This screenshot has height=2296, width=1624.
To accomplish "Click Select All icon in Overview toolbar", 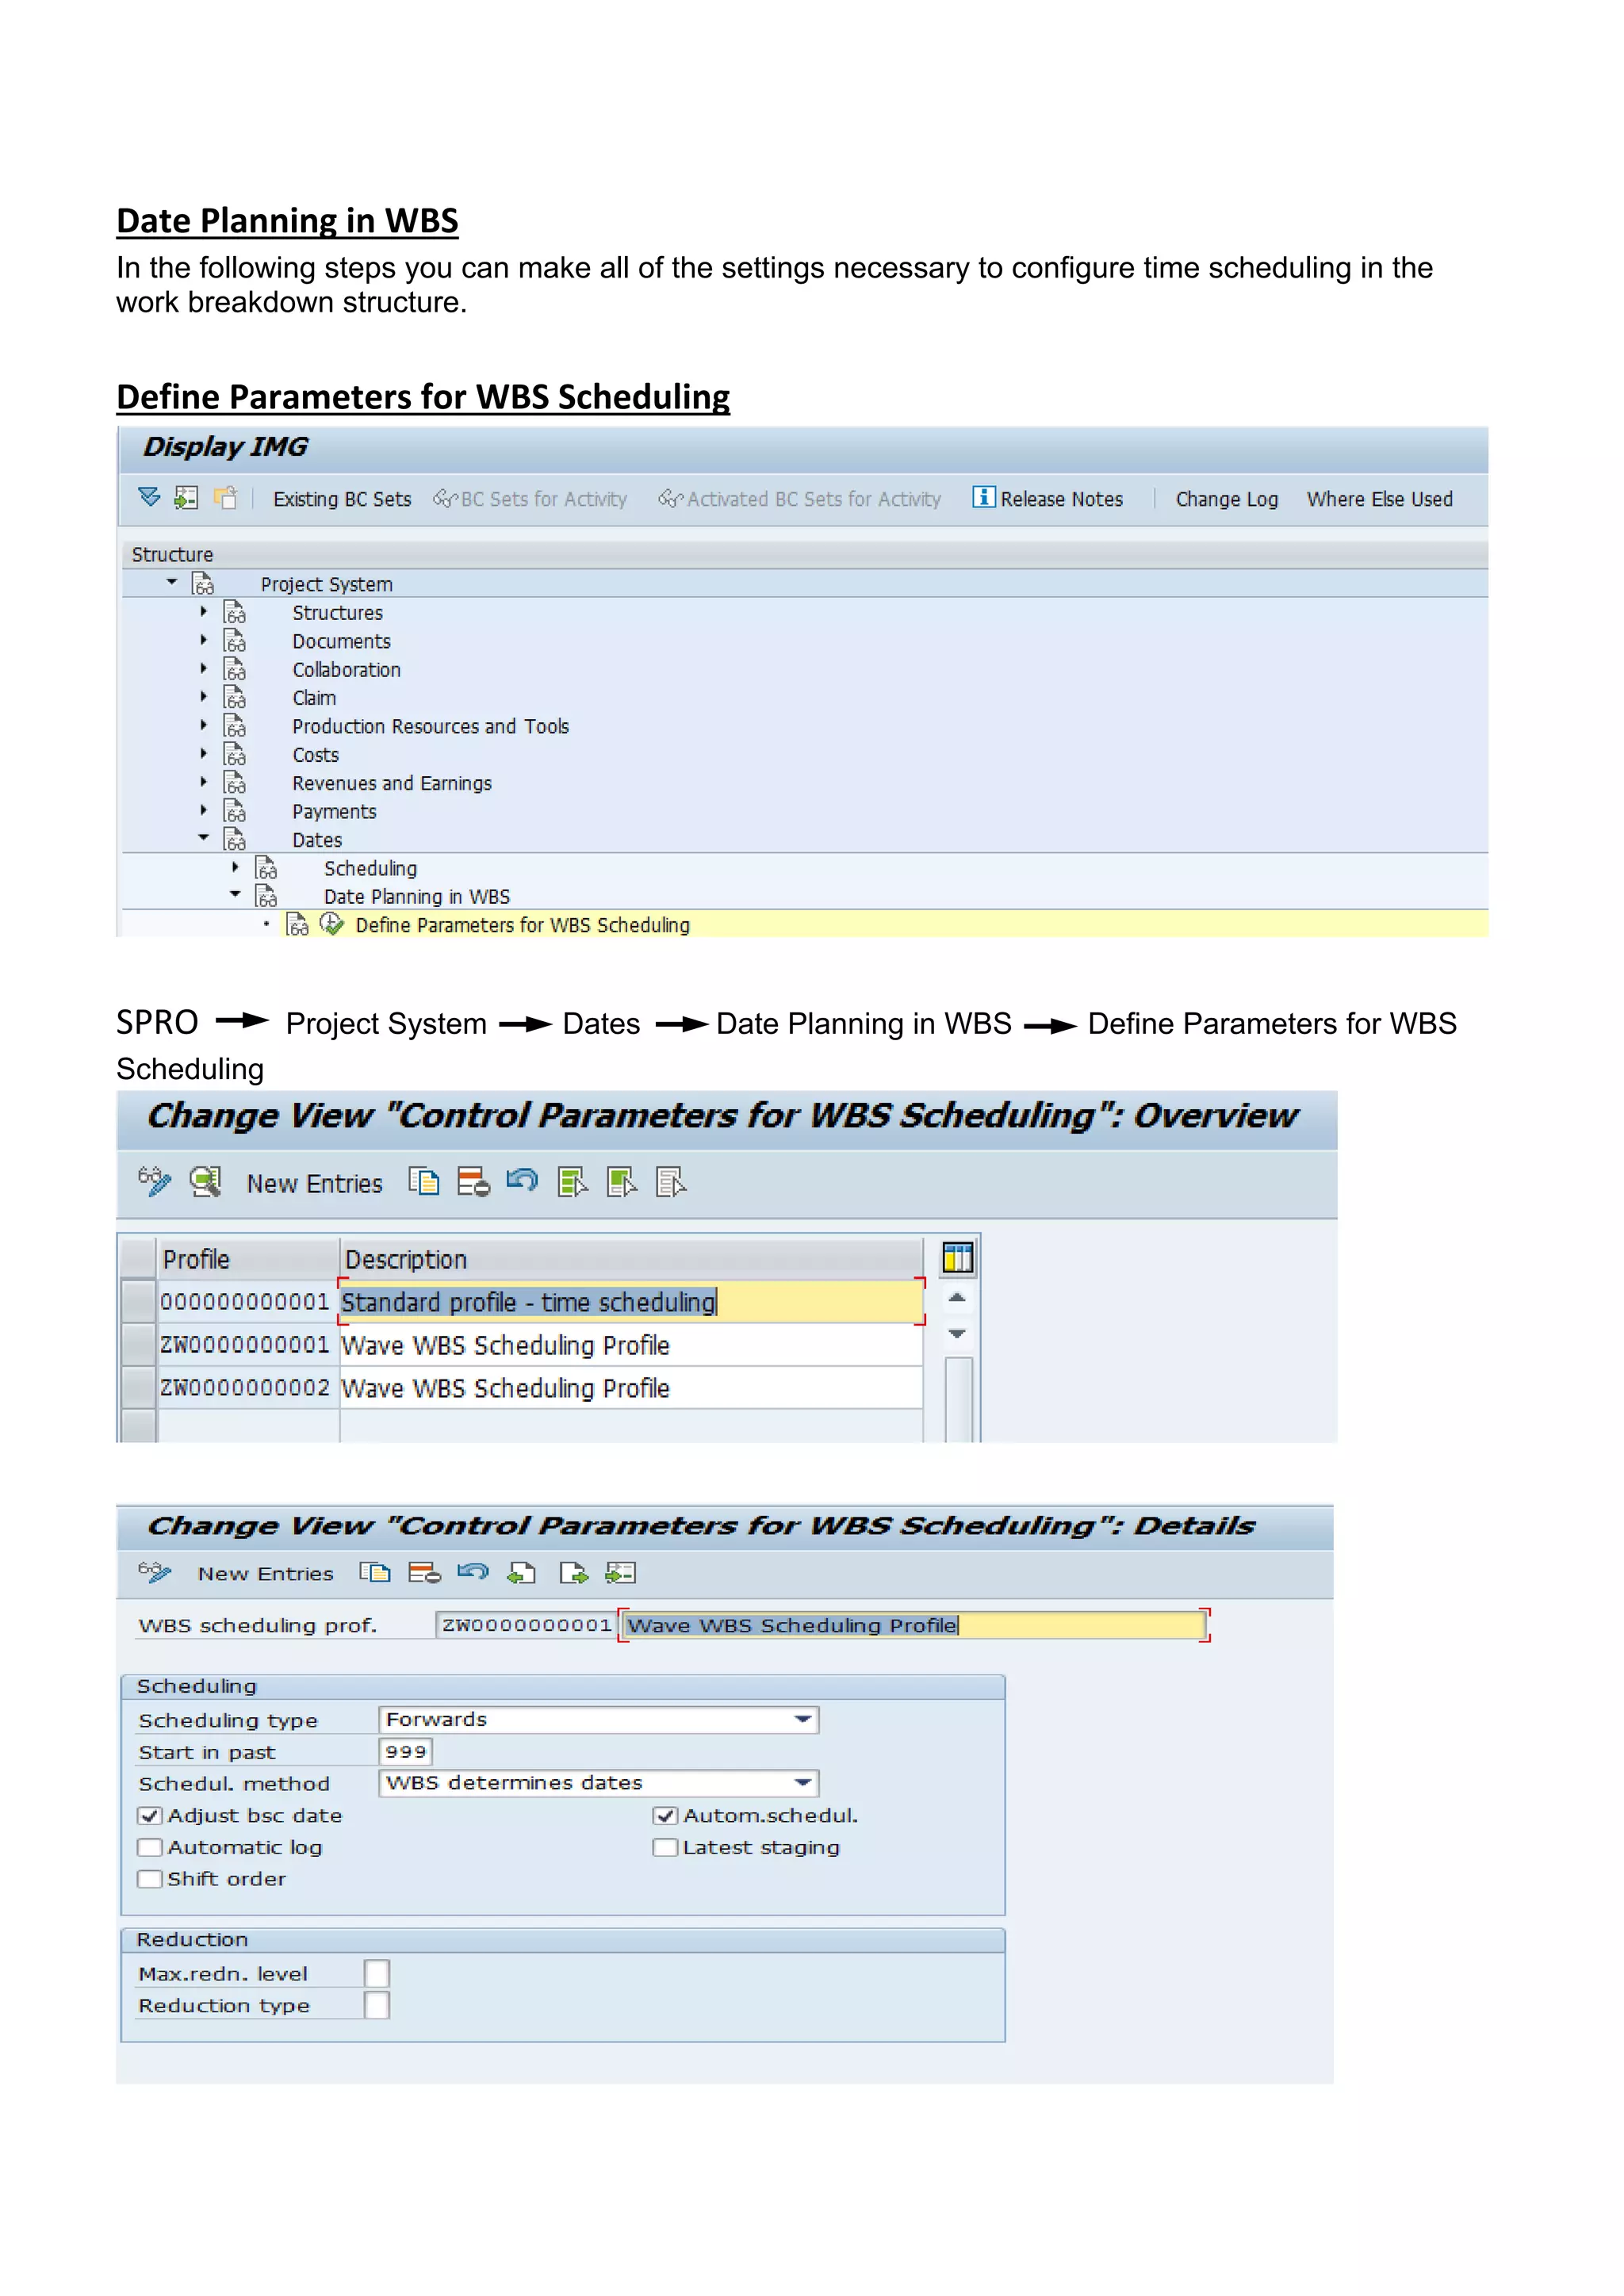I will [x=572, y=1182].
